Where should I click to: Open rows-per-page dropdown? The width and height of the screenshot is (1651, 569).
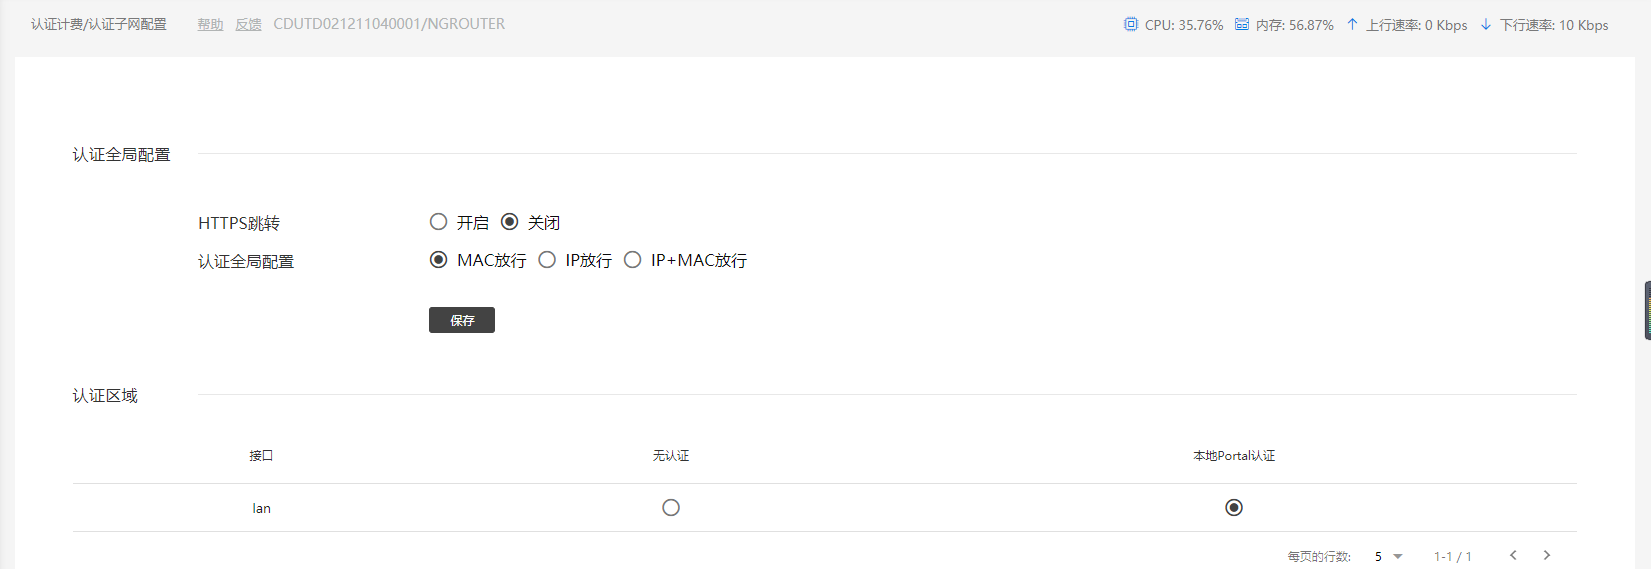point(1388,556)
